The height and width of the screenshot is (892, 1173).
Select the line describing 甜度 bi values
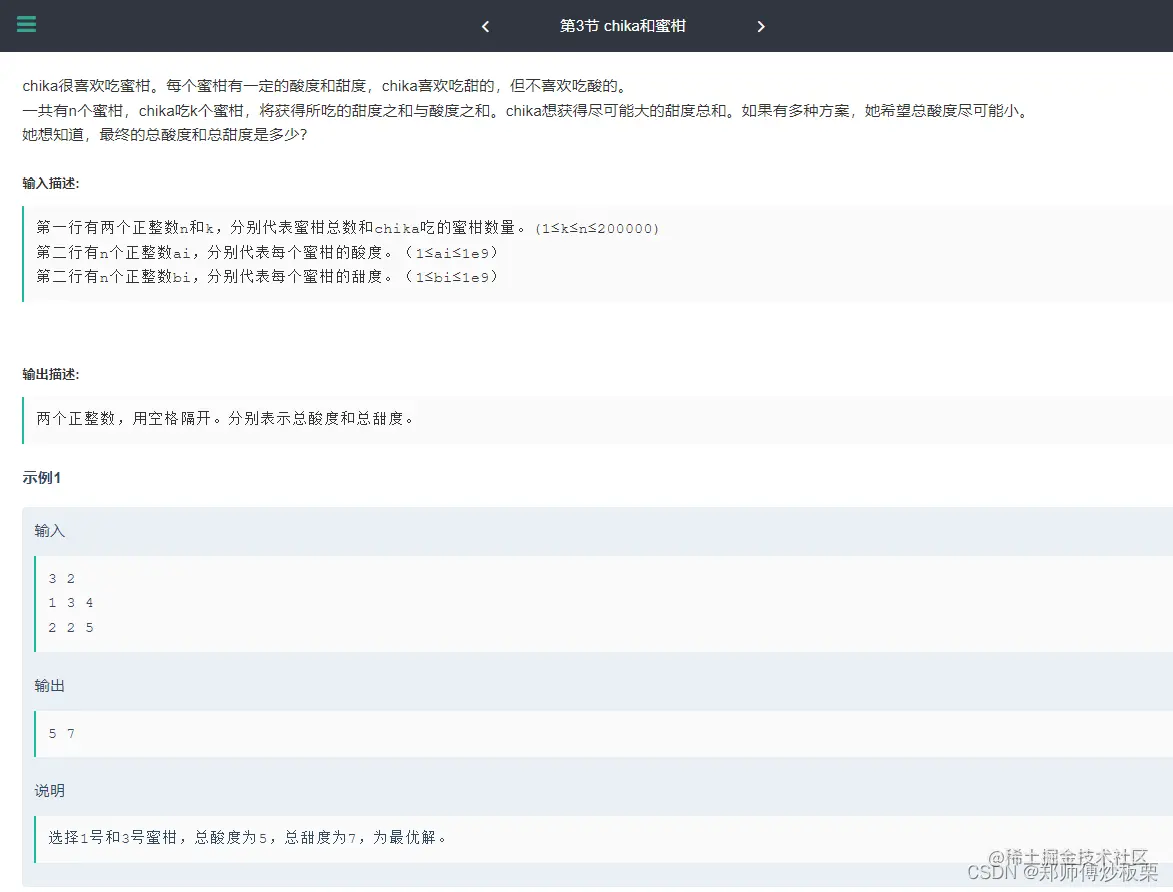(x=267, y=276)
